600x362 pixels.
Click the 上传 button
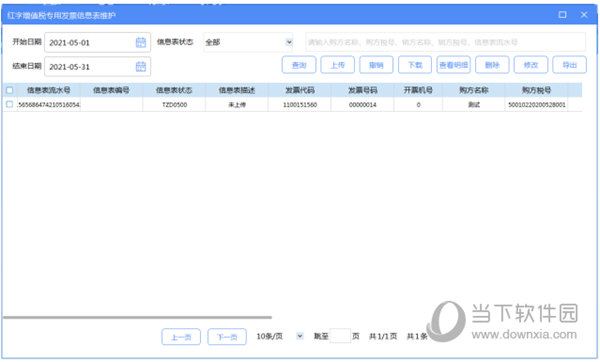coord(338,65)
